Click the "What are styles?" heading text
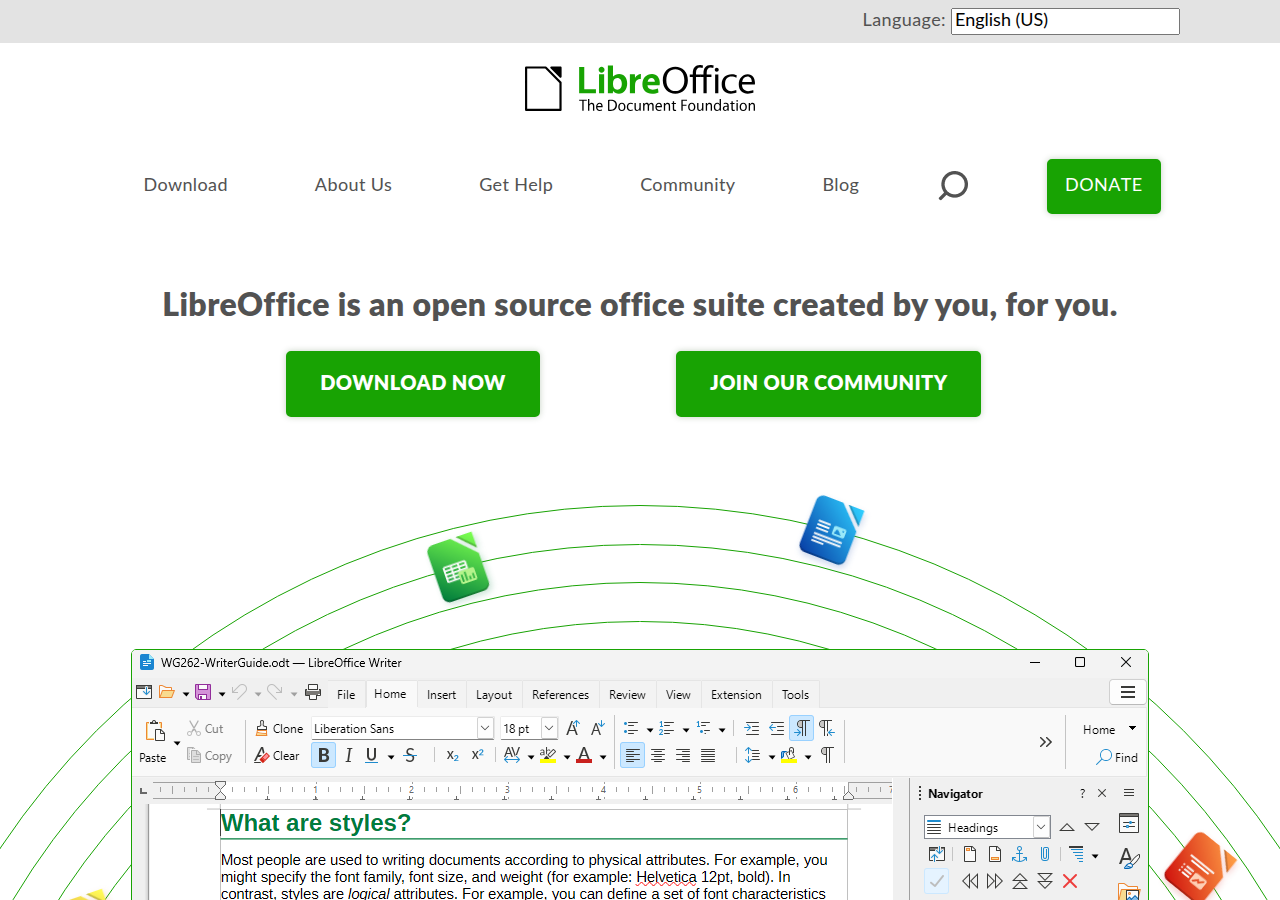Viewport: 1280px width, 900px height. [x=316, y=823]
